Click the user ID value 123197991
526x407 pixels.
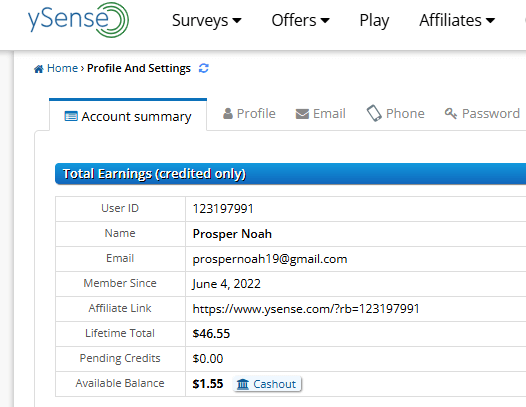(223, 209)
